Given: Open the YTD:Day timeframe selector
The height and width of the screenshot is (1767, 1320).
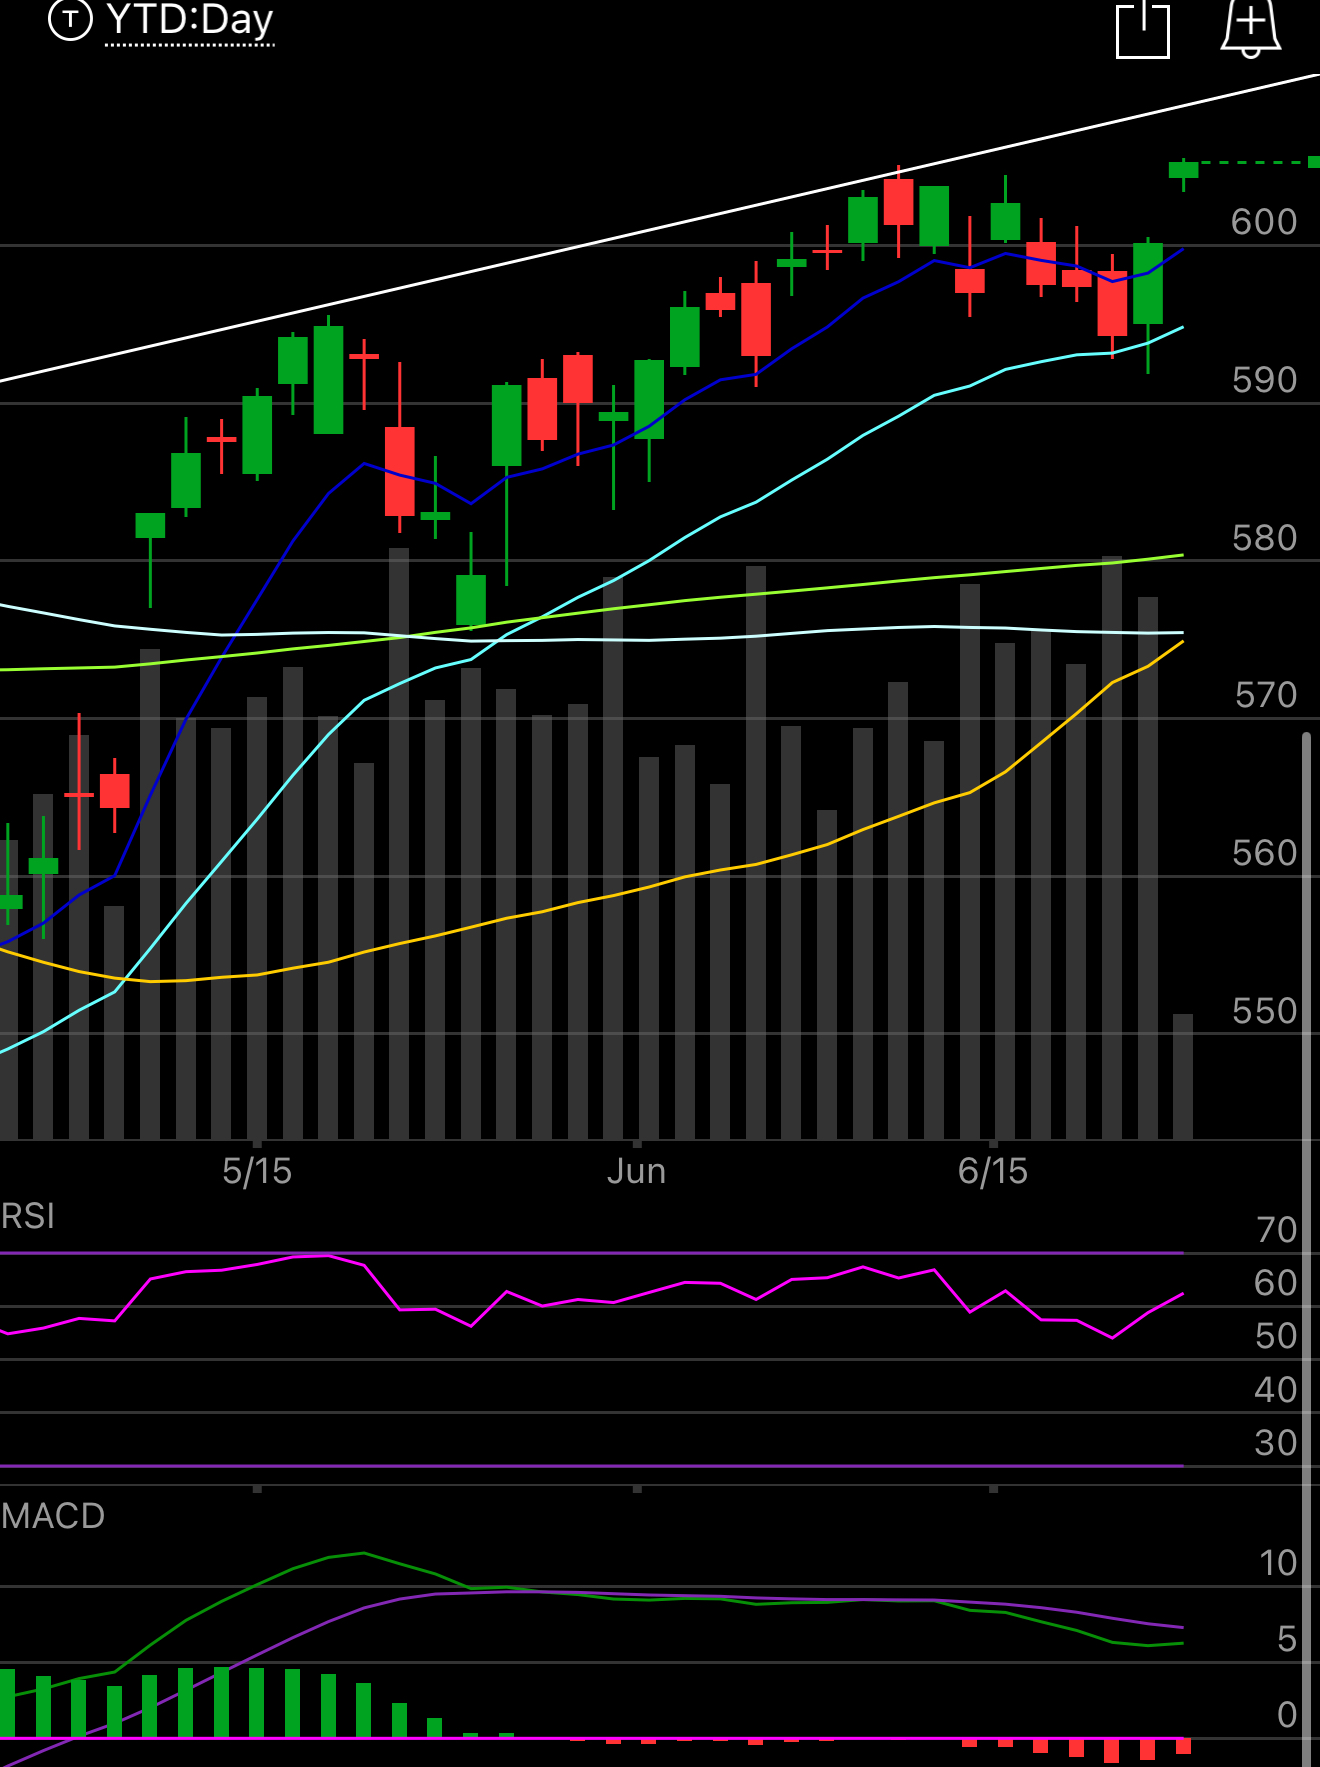Looking at the screenshot, I should [189, 20].
